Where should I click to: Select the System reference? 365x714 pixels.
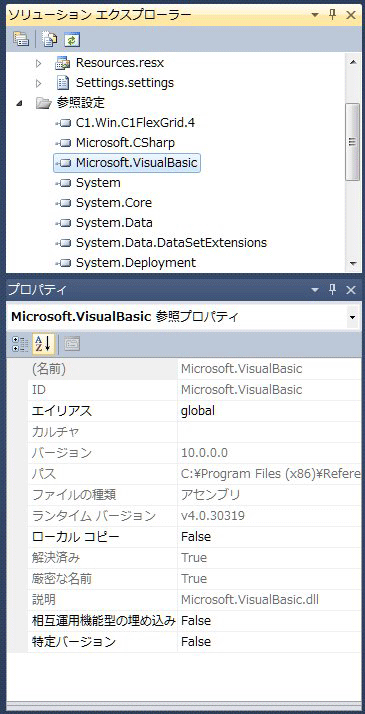tap(98, 183)
